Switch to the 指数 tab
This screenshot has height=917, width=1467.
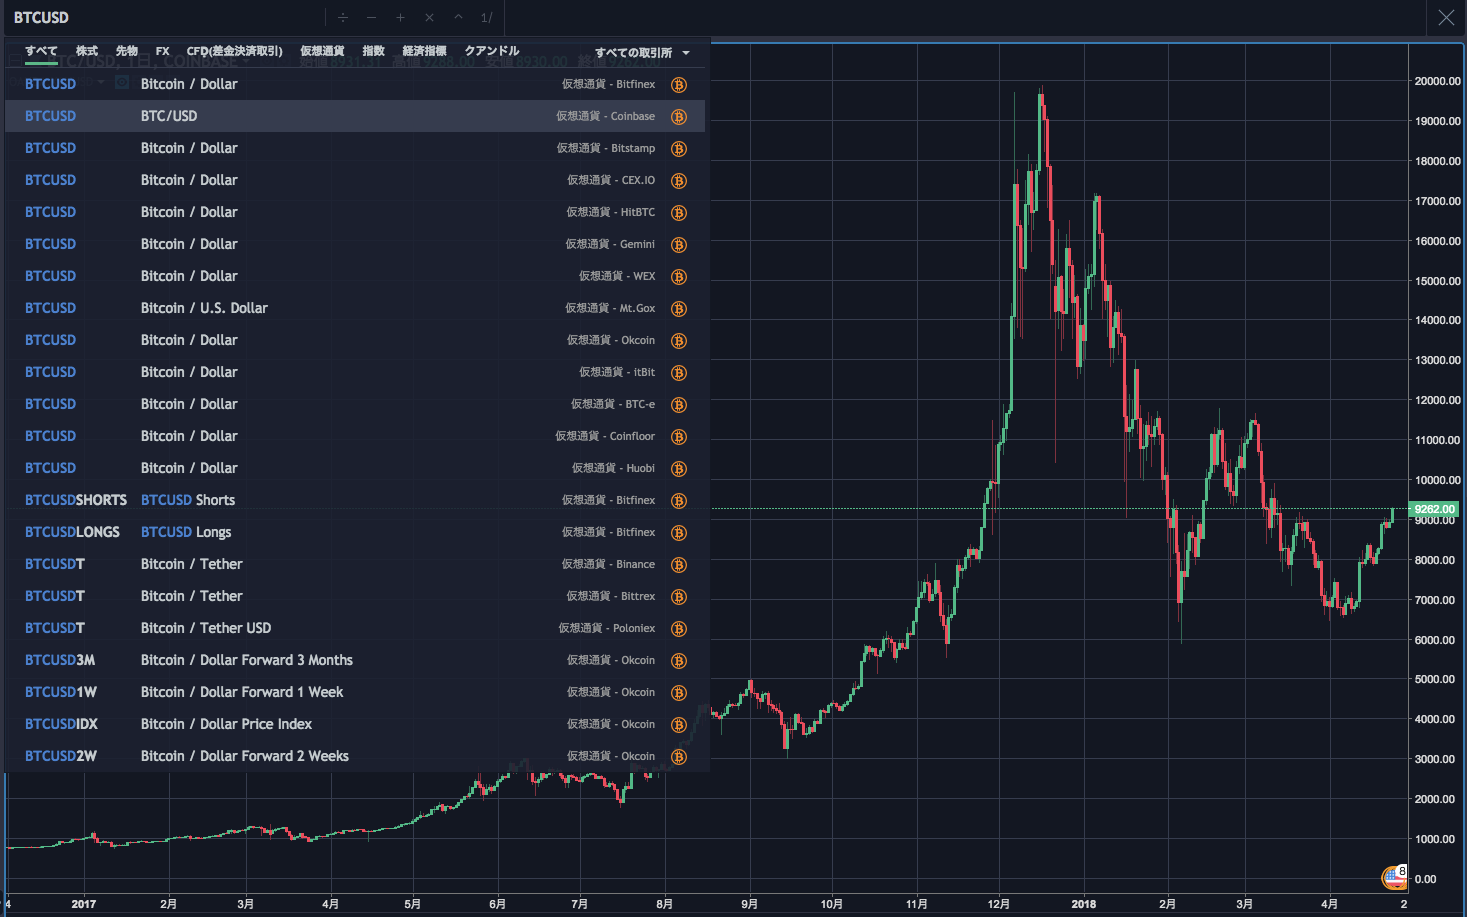pos(374,51)
